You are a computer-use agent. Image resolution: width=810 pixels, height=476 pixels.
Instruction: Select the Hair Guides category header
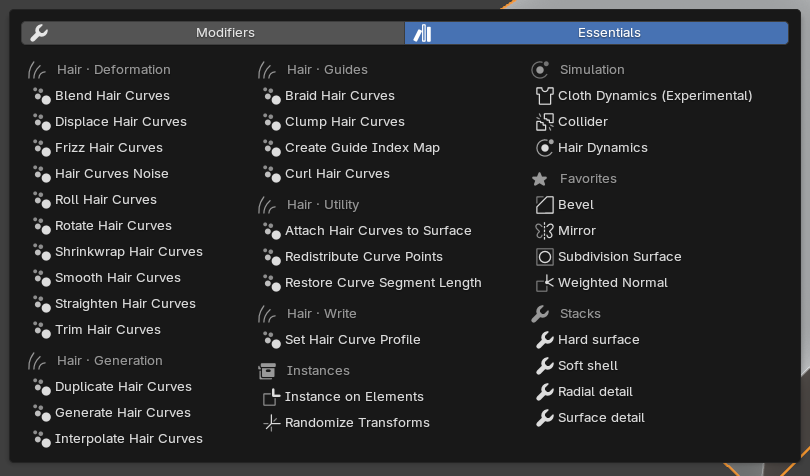point(327,70)
